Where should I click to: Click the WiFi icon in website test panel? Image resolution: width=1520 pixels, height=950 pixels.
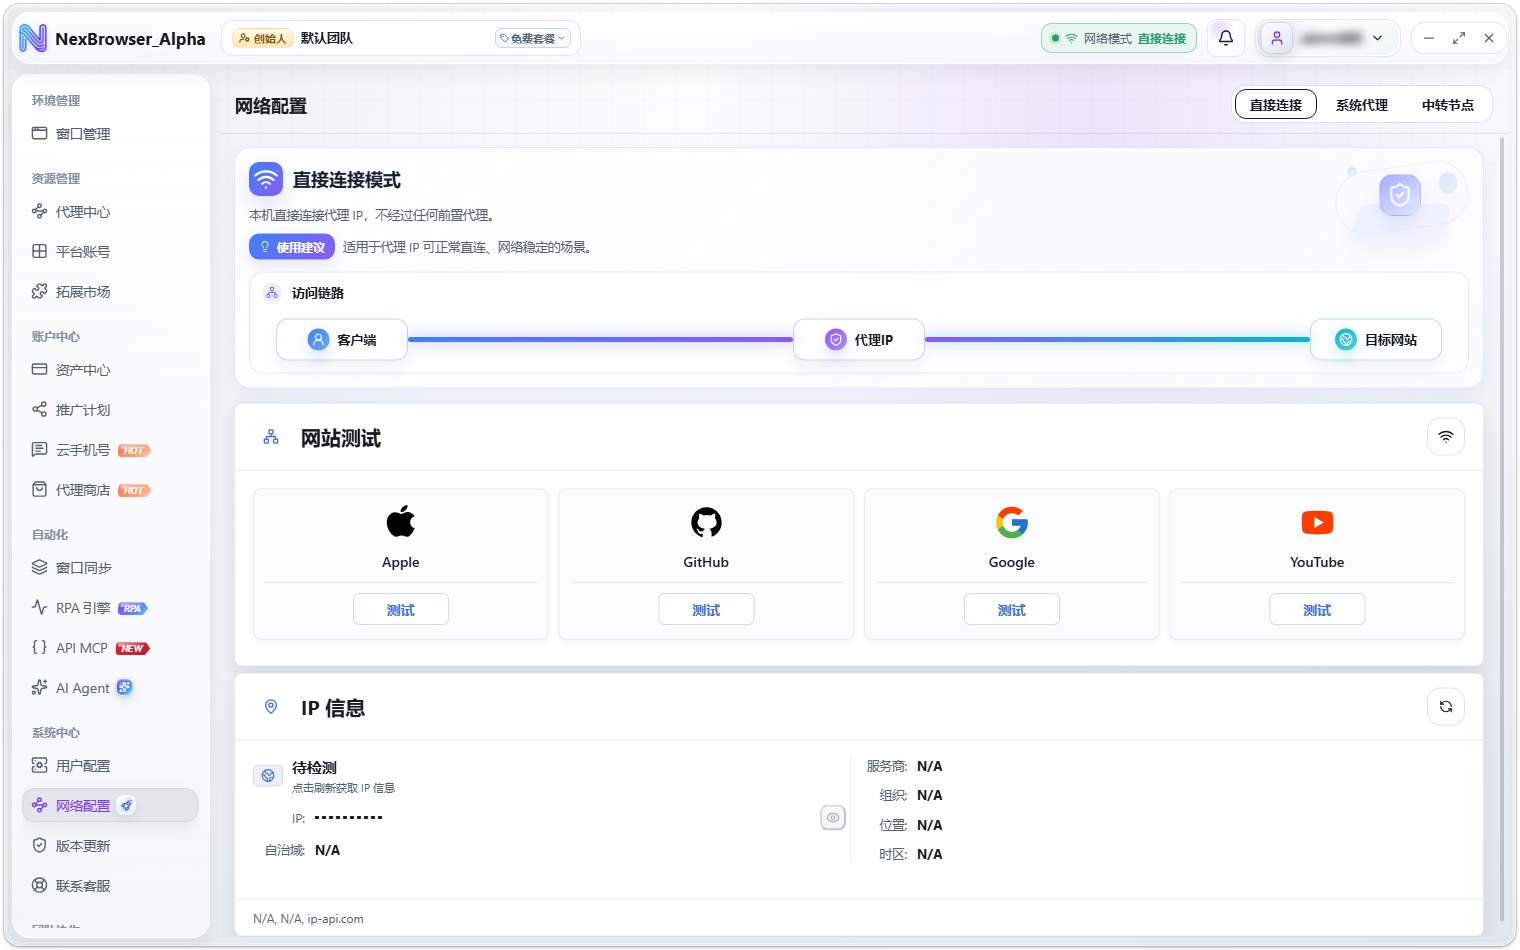(x=1446, y=437)
